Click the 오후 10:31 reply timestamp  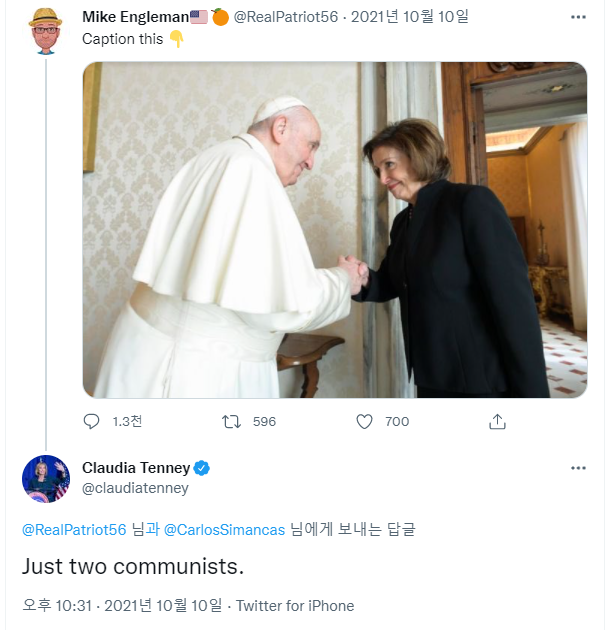click(58, 605)
